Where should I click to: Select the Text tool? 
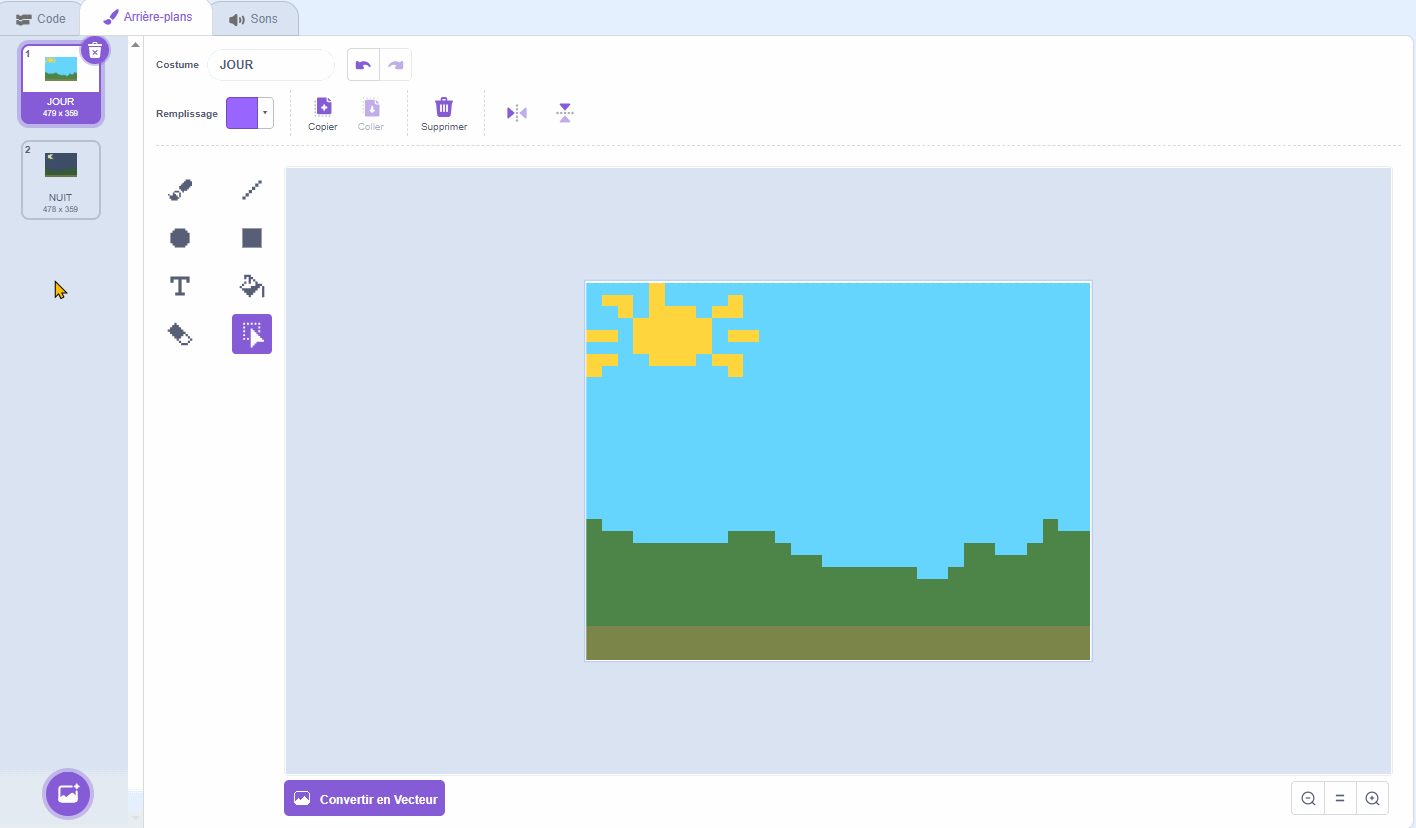click(180, 285)
